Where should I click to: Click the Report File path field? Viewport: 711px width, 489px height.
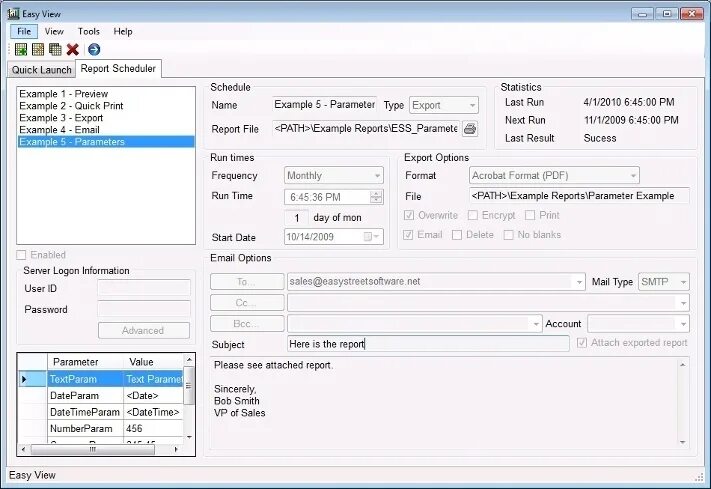[365, 129]
